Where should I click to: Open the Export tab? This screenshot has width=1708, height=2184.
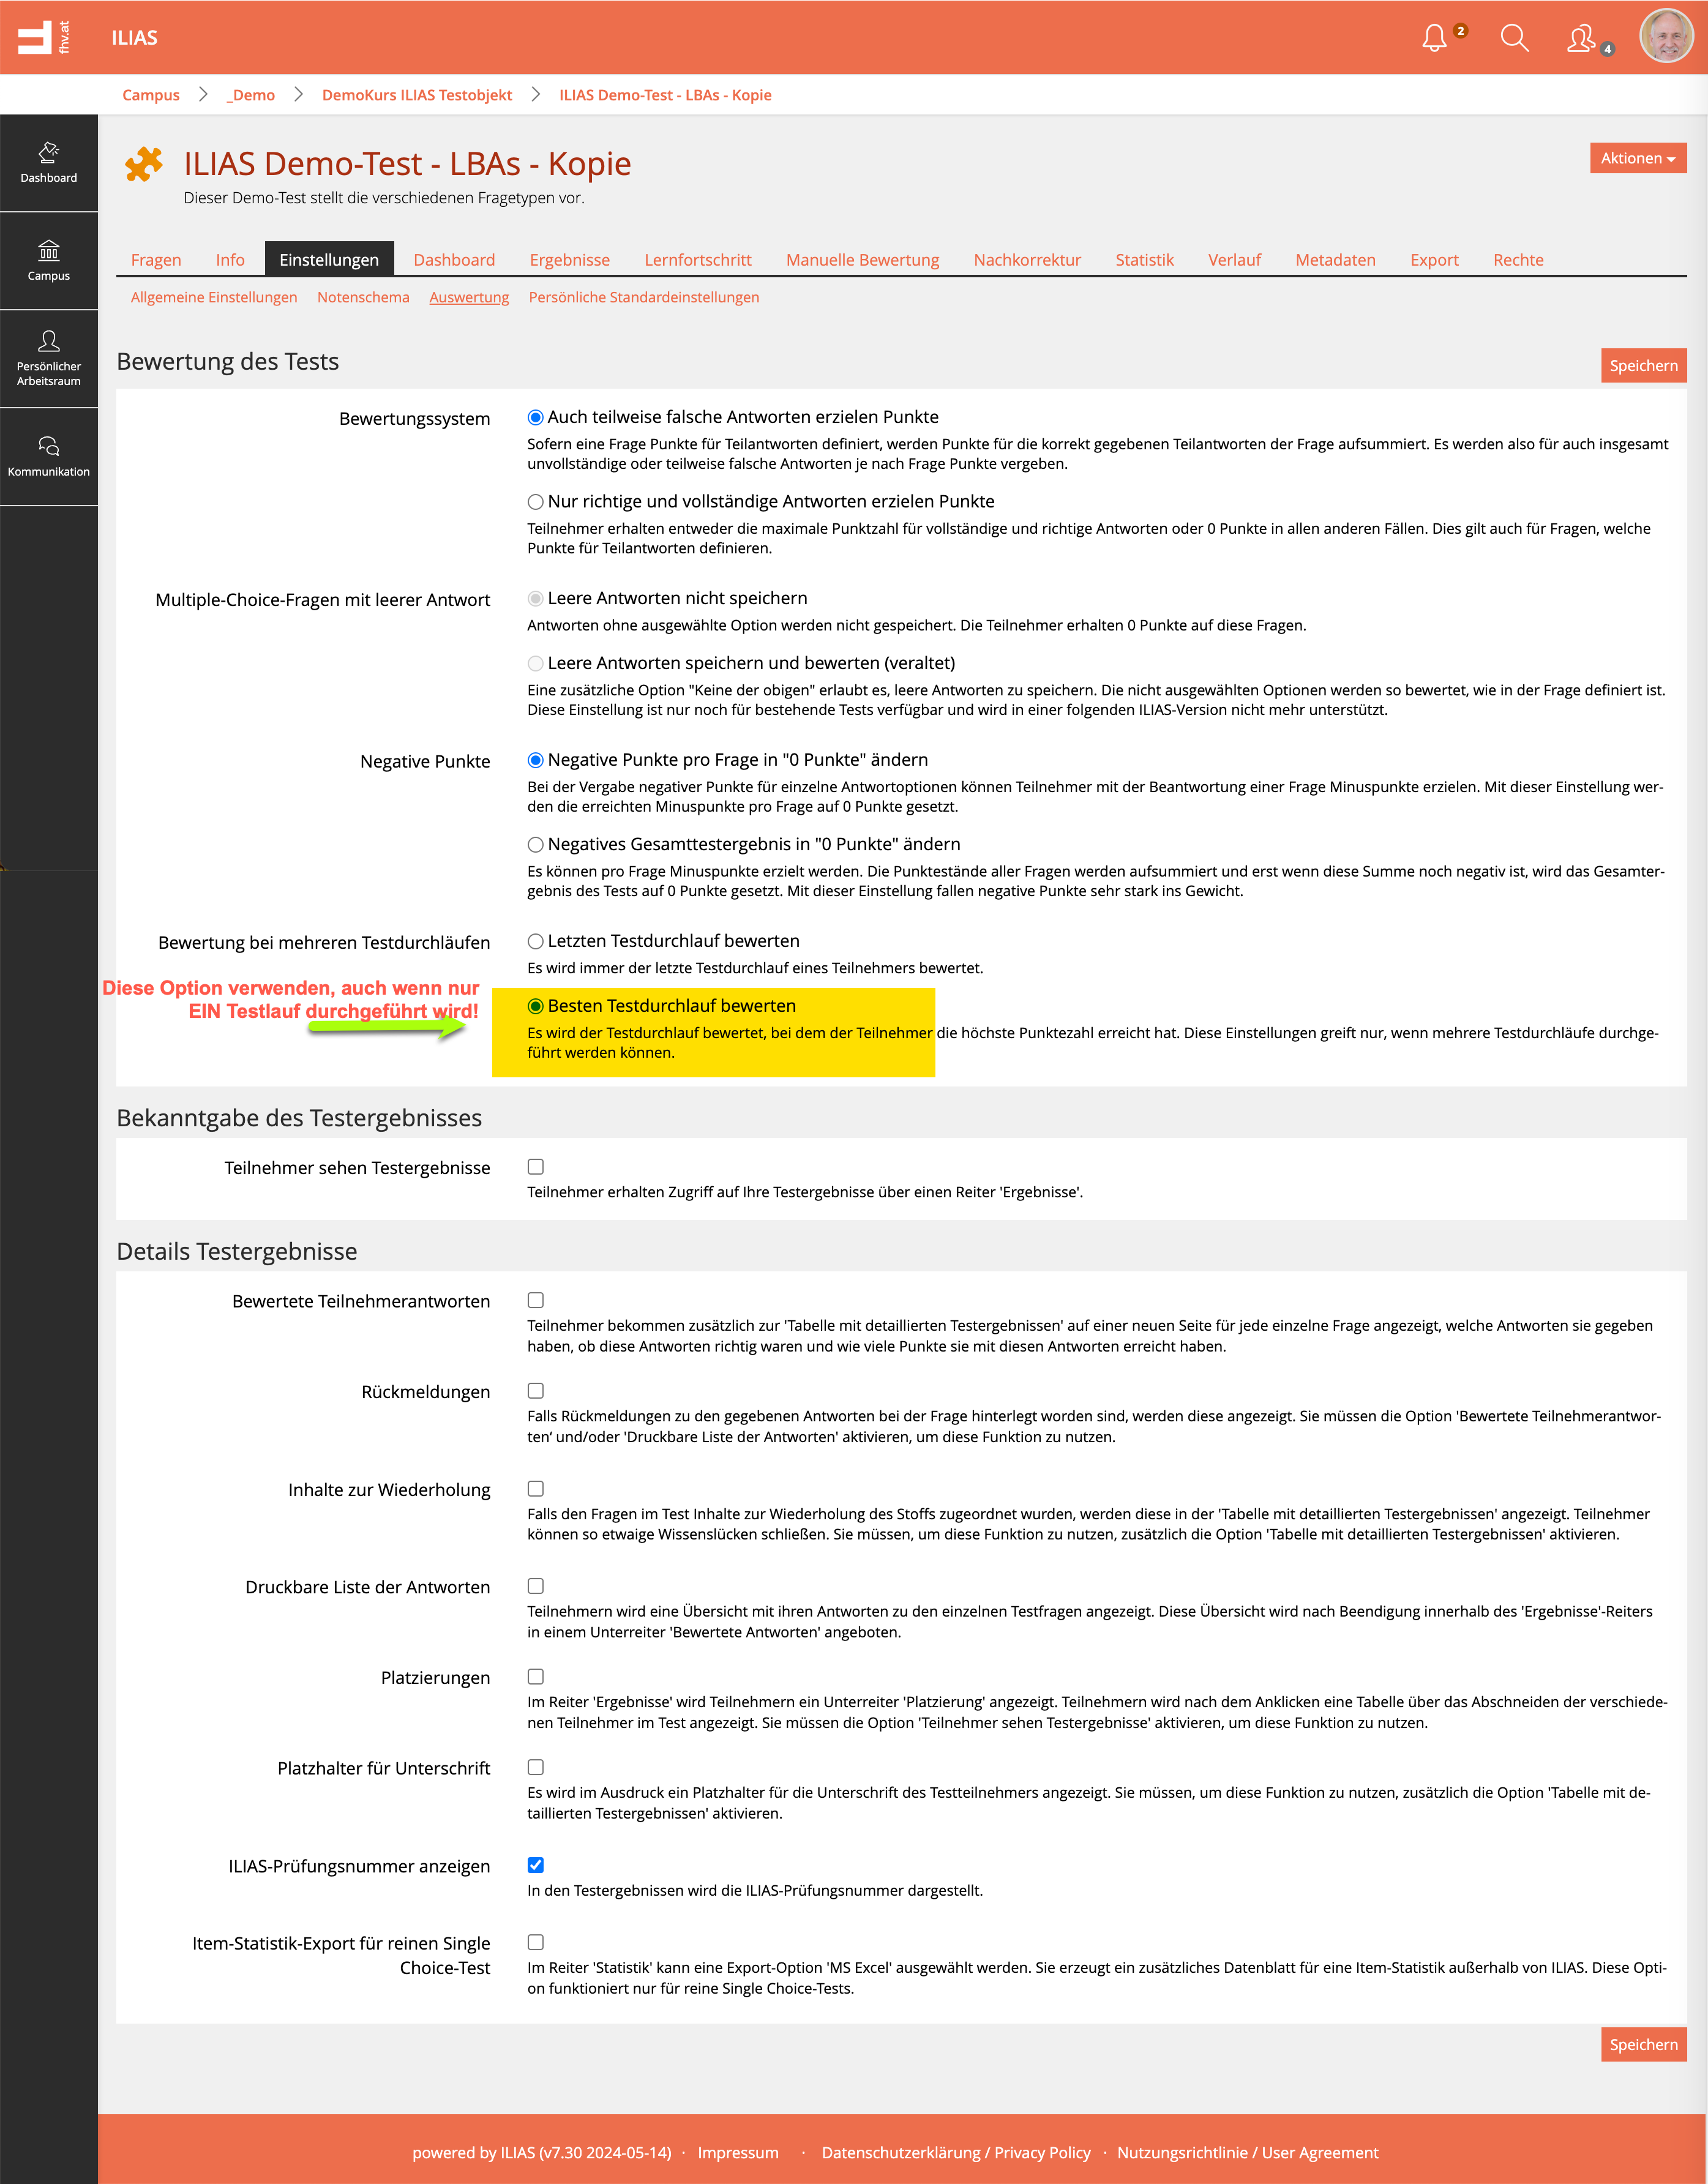point(1434,259)
